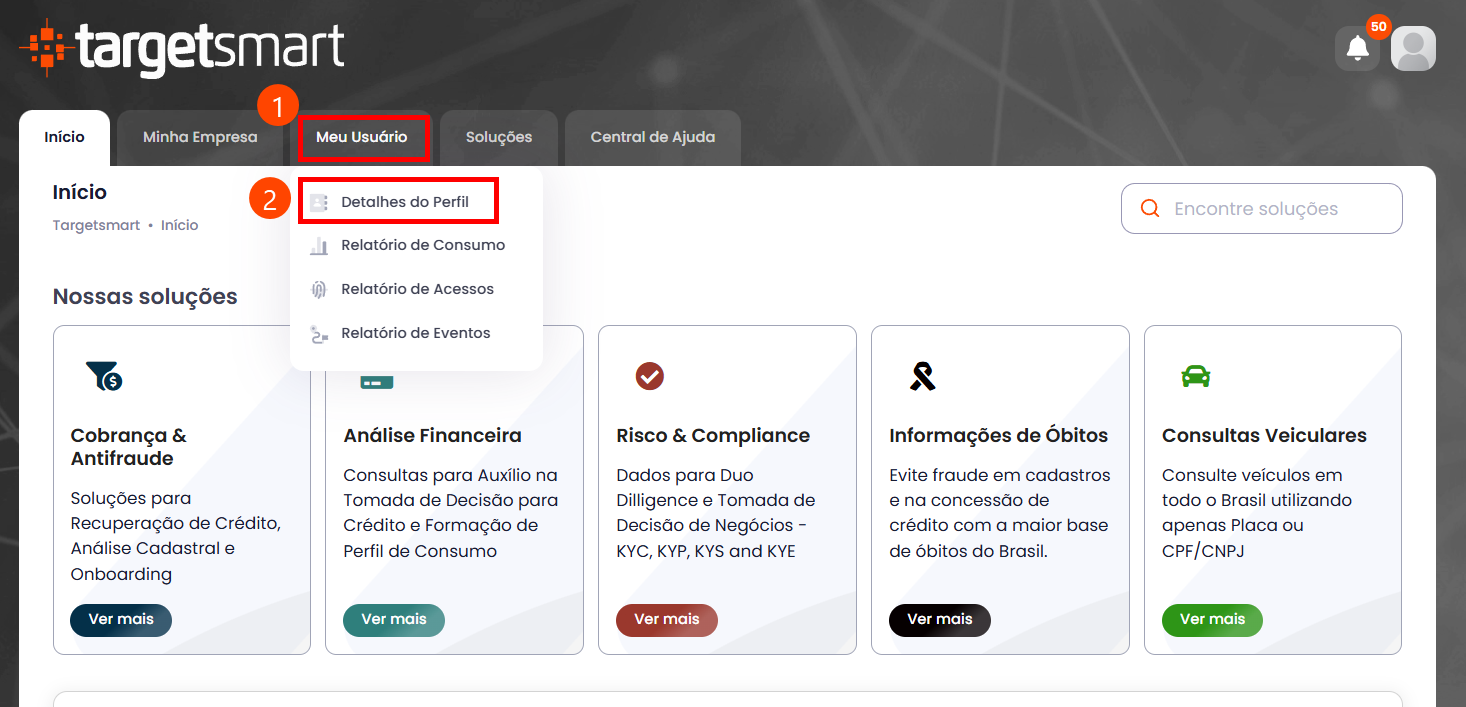Screen dimensions: 1466x707
Task: Open Relatório de Consumo from menu
Action: tap(422, 245)
